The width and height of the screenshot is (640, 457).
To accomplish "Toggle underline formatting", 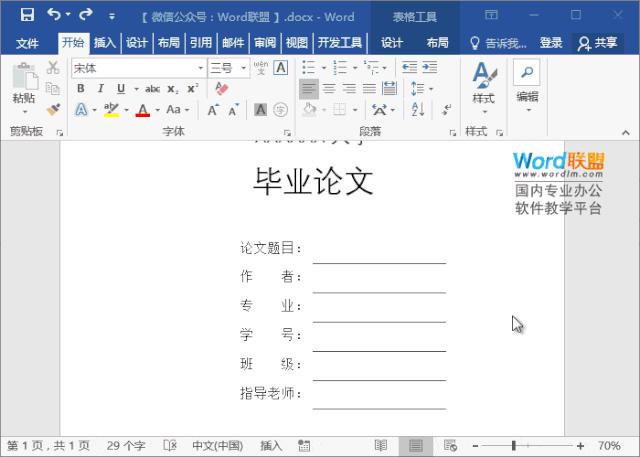I will coord(121,89).
